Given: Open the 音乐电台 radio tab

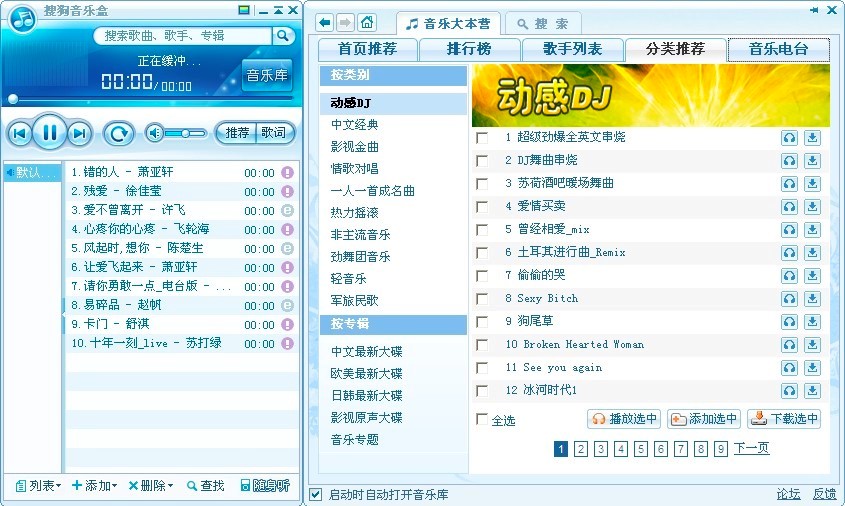Looking at the screenshot, I should 779,49.
